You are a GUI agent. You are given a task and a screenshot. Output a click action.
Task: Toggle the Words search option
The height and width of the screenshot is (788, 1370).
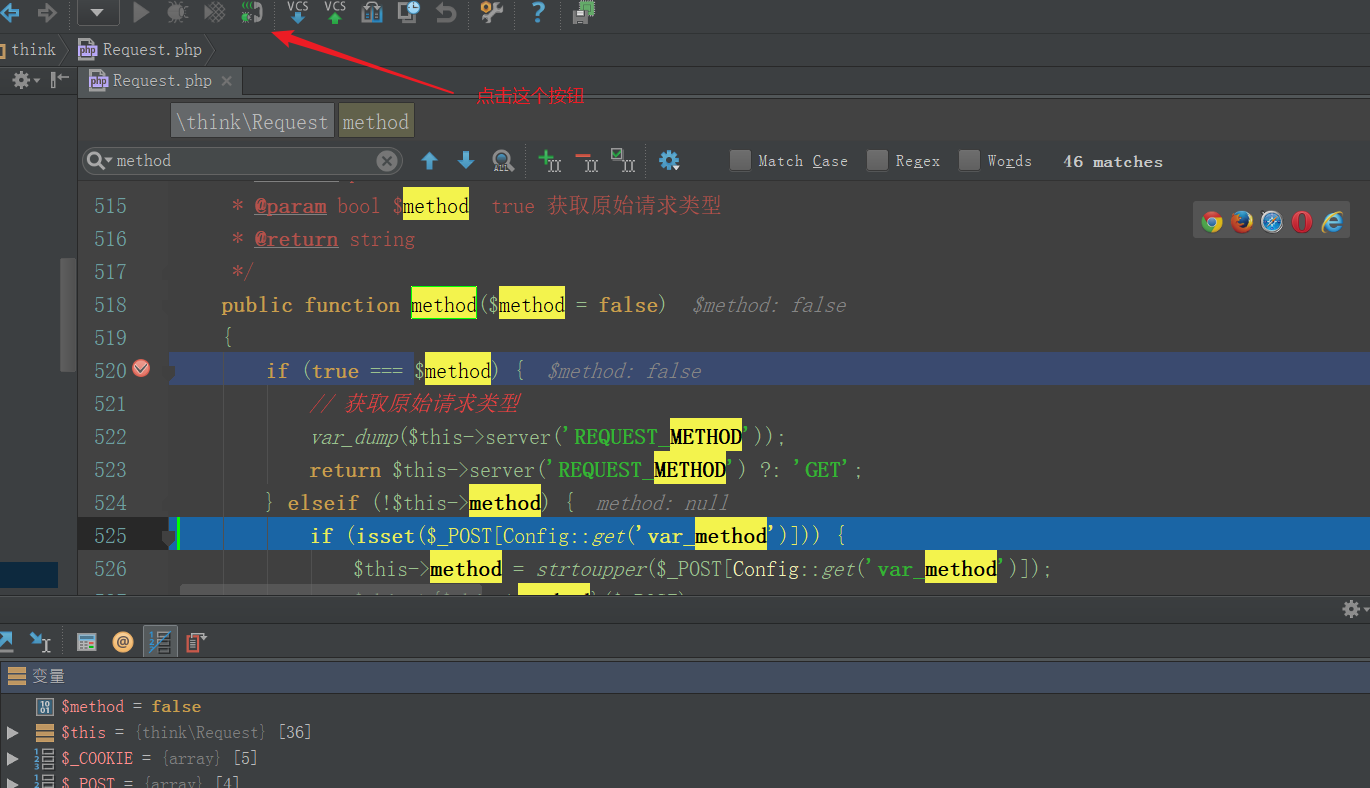[x=969, y=160]
